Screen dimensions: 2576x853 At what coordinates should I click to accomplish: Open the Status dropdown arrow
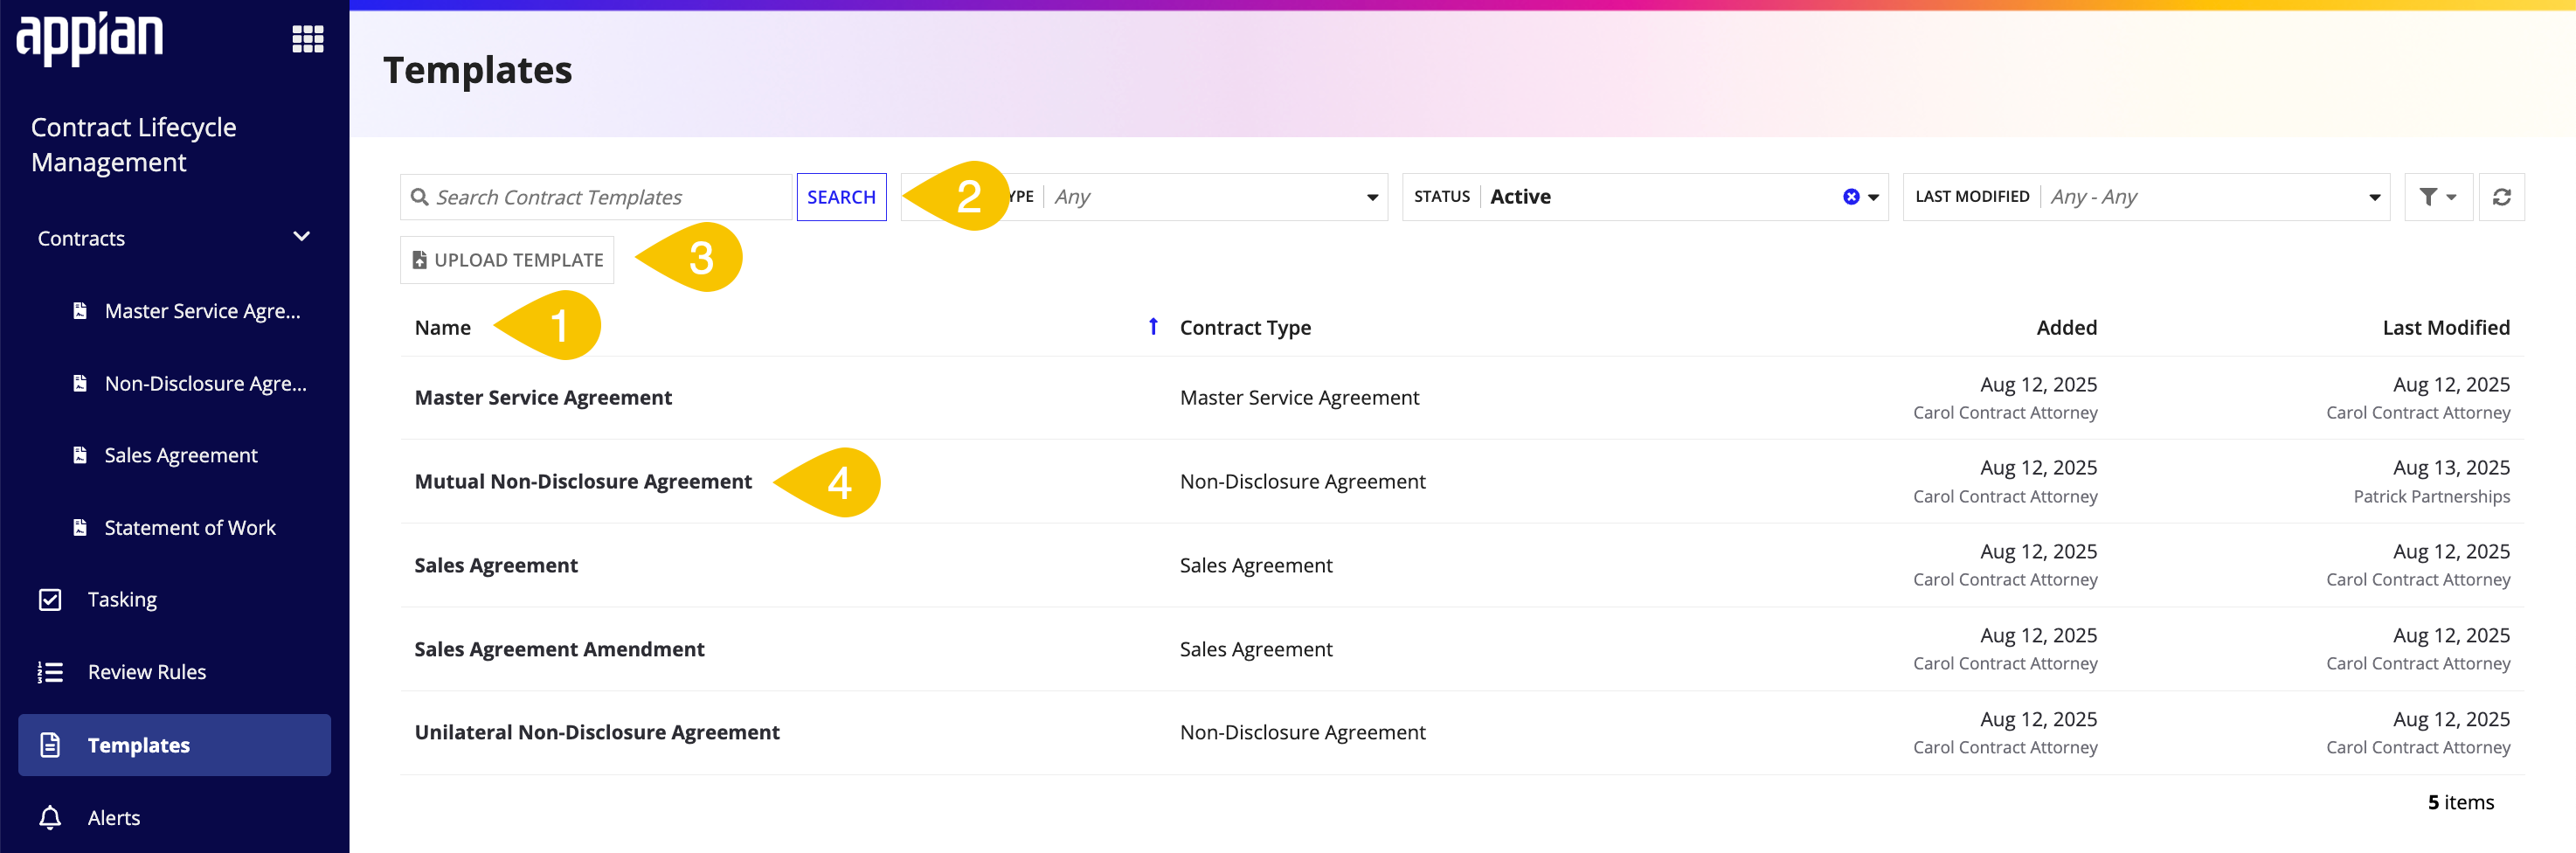pos(1873,197)
